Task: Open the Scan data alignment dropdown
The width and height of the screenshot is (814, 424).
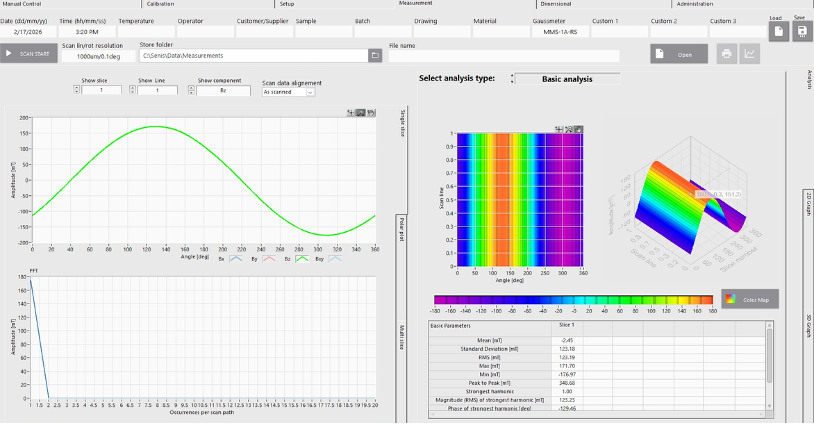Action: click(x=310, y=92)
